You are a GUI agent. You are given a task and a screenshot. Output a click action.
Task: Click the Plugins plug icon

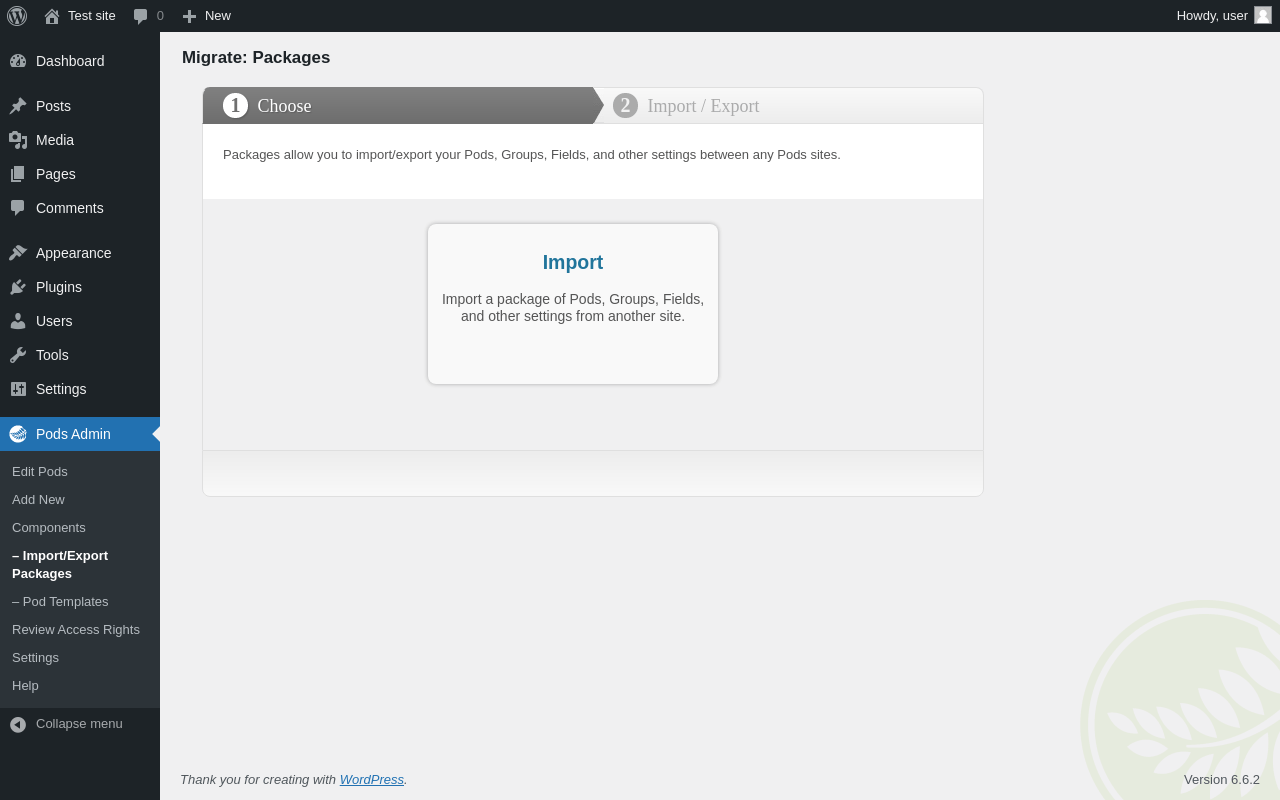click(18, 287)
